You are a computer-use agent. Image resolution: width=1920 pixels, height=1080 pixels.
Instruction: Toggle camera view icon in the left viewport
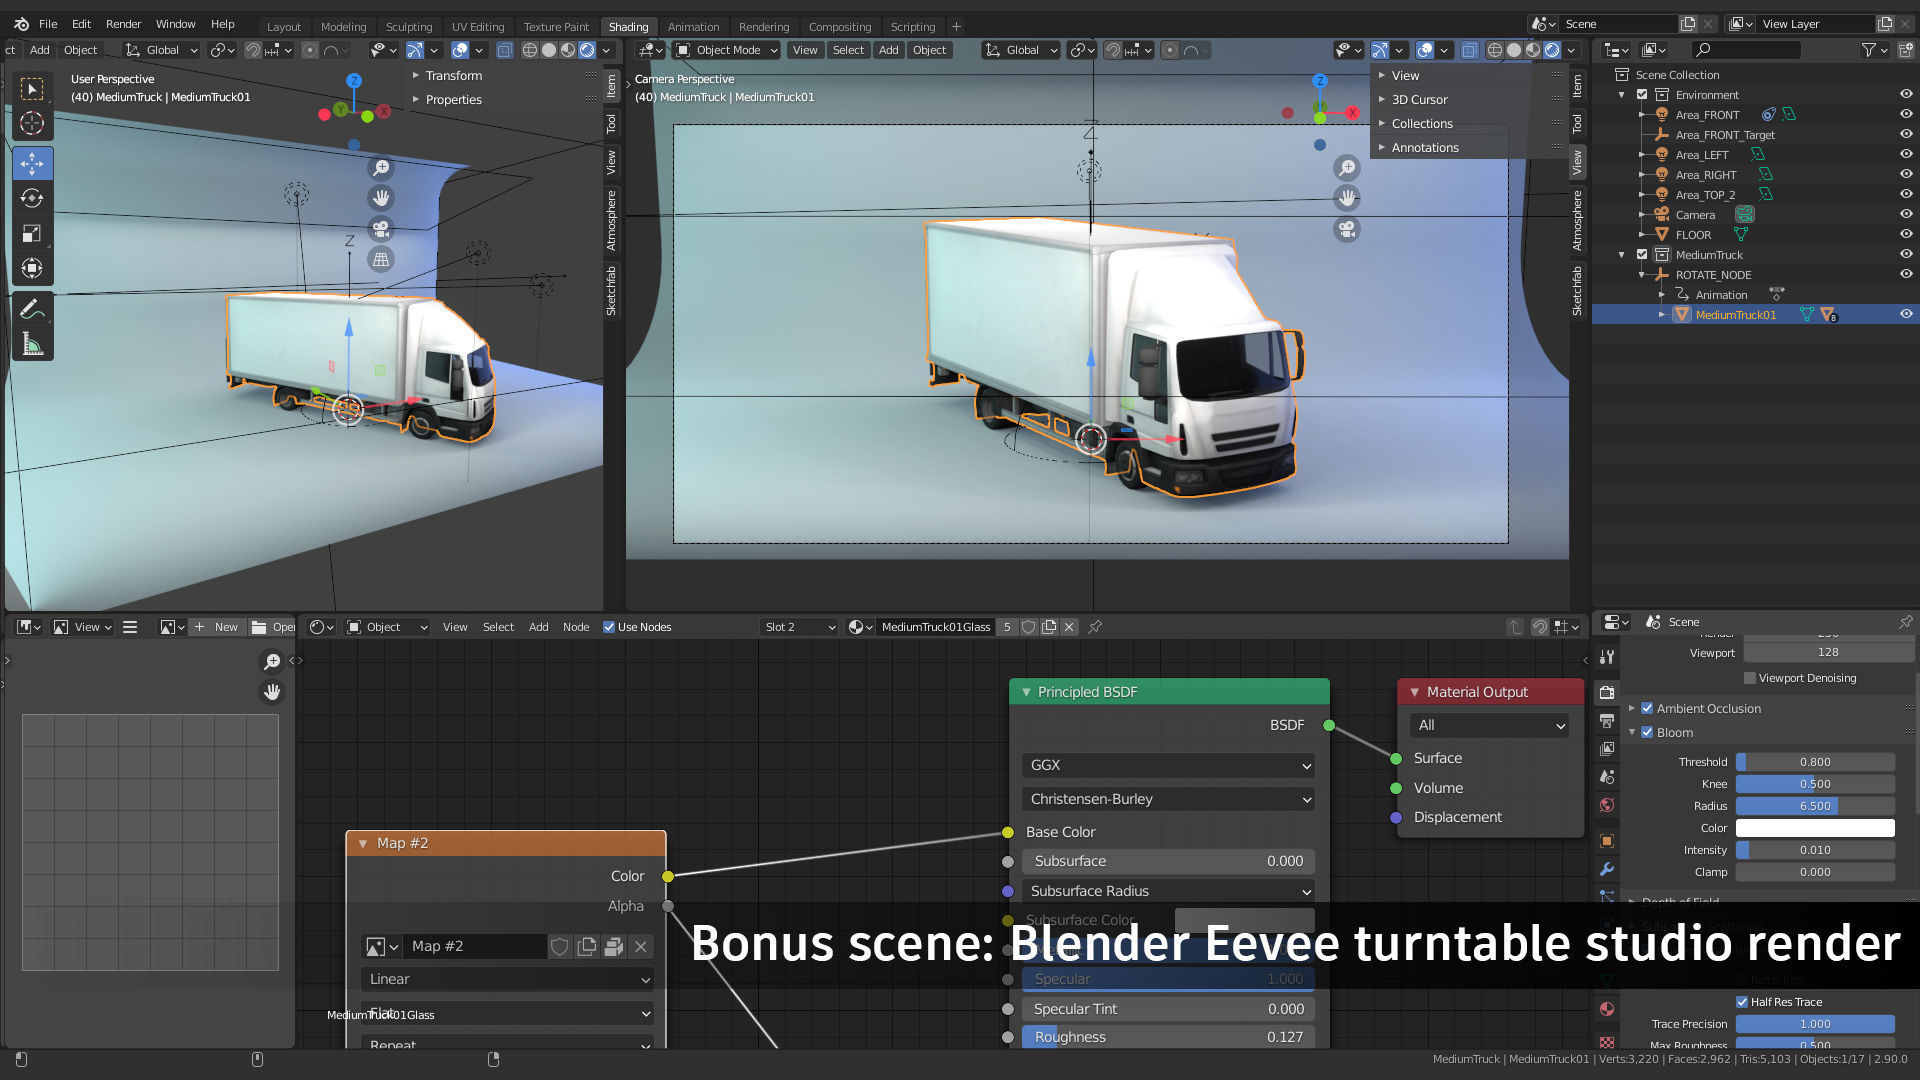pos(381,229)
